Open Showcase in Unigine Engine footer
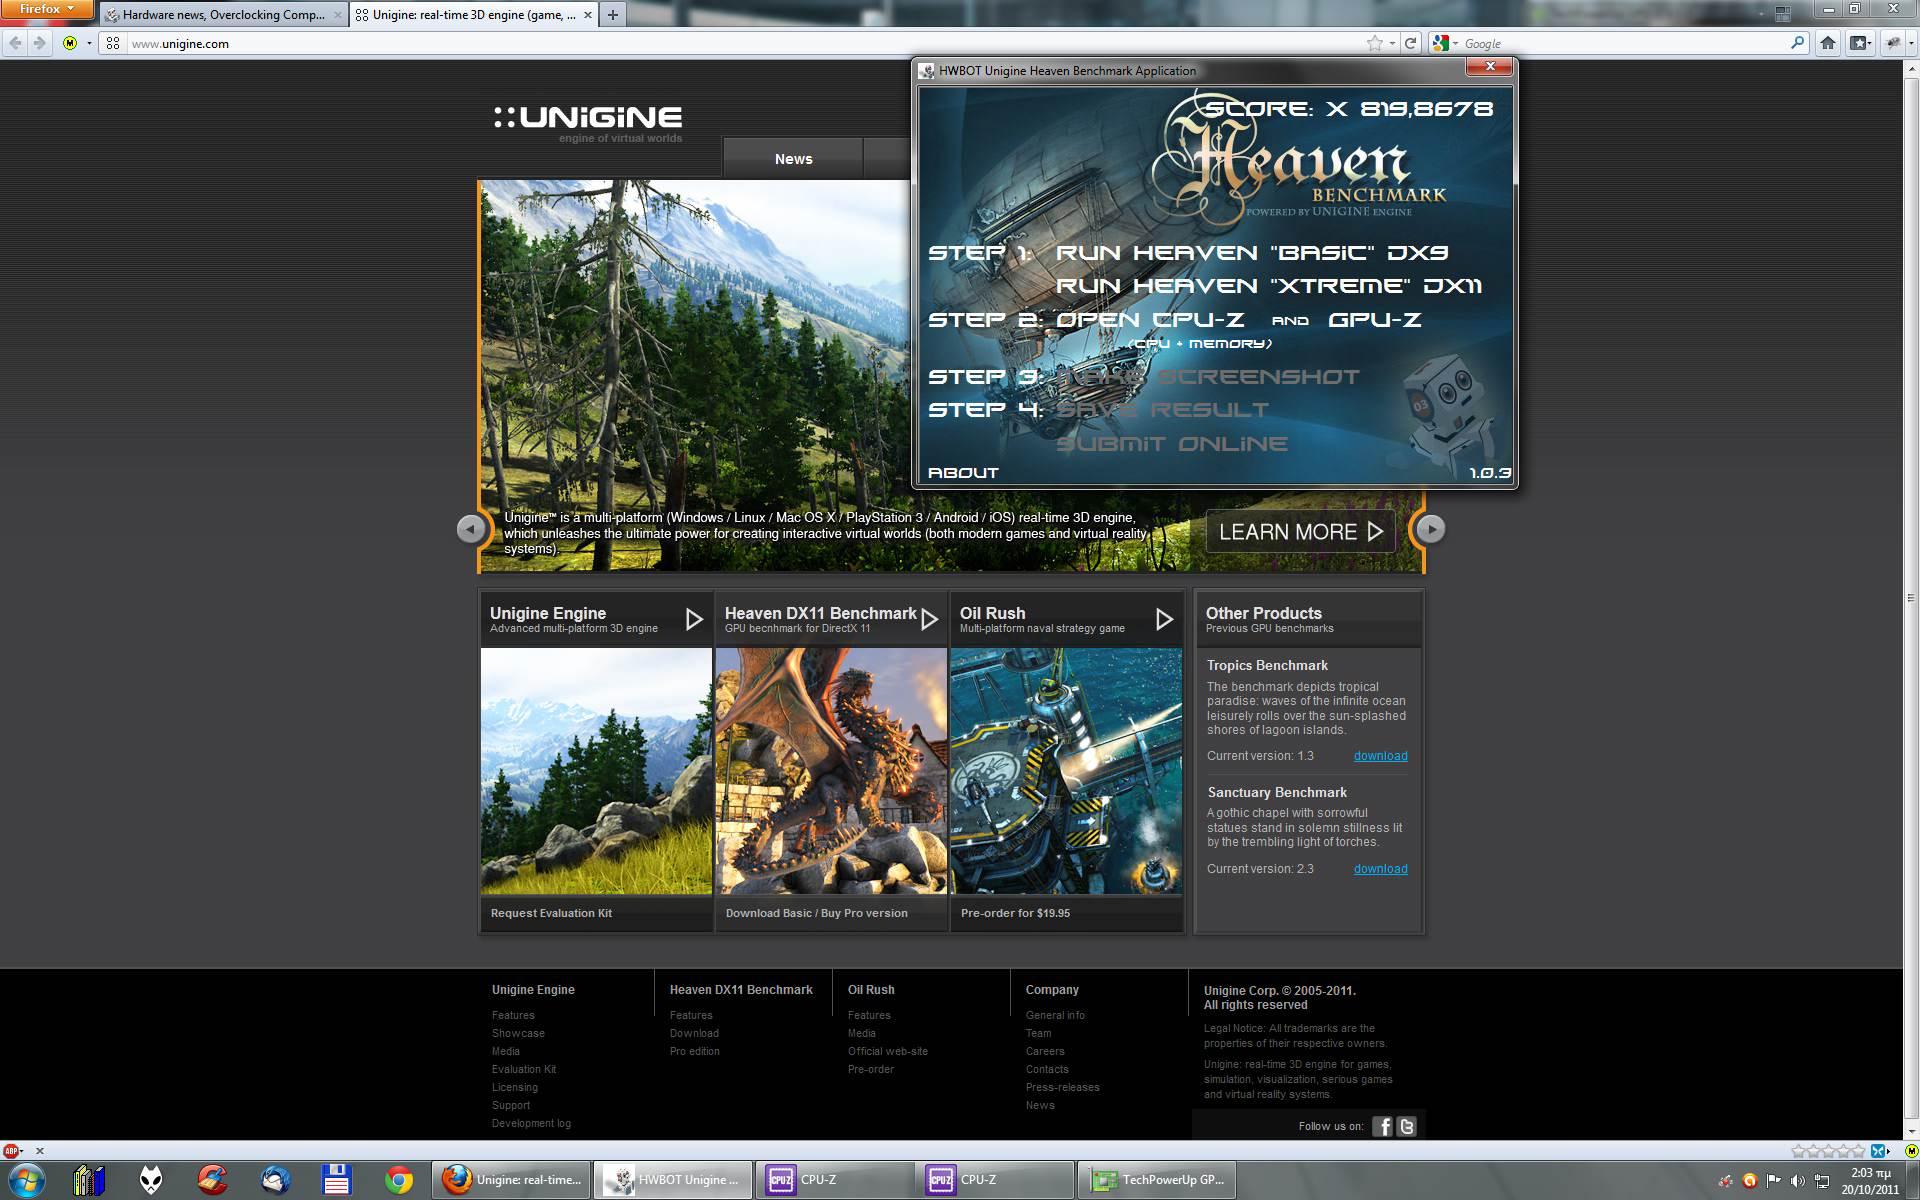Screen dimensions: 1920x1200 point(518,1033)
